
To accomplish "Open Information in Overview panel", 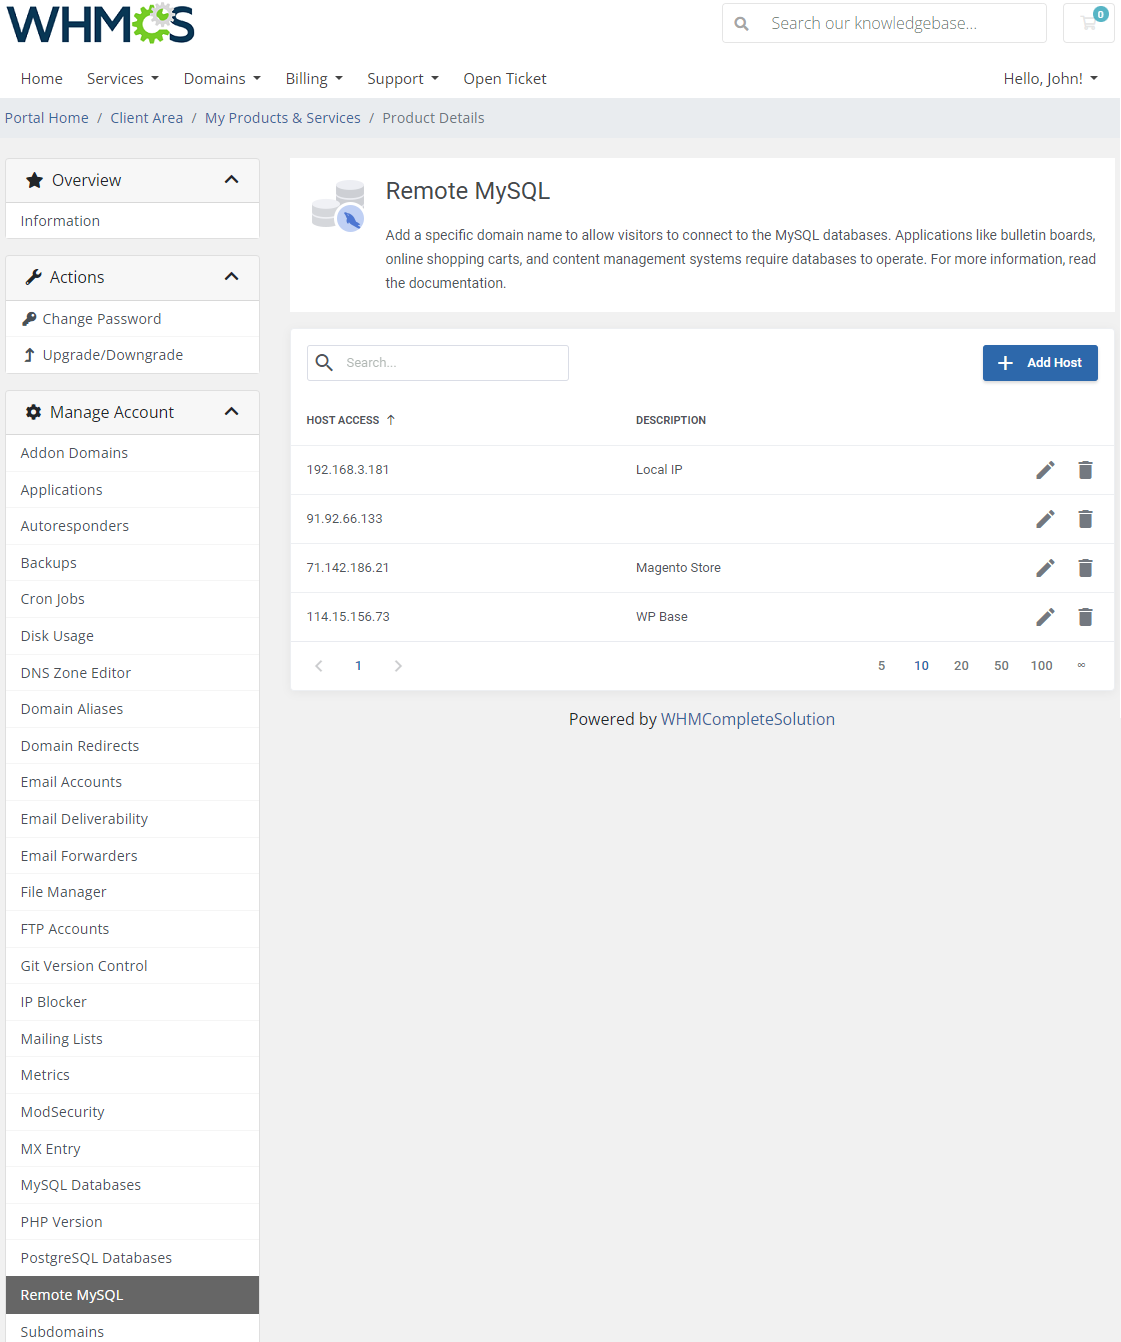I will coord(132,221).
